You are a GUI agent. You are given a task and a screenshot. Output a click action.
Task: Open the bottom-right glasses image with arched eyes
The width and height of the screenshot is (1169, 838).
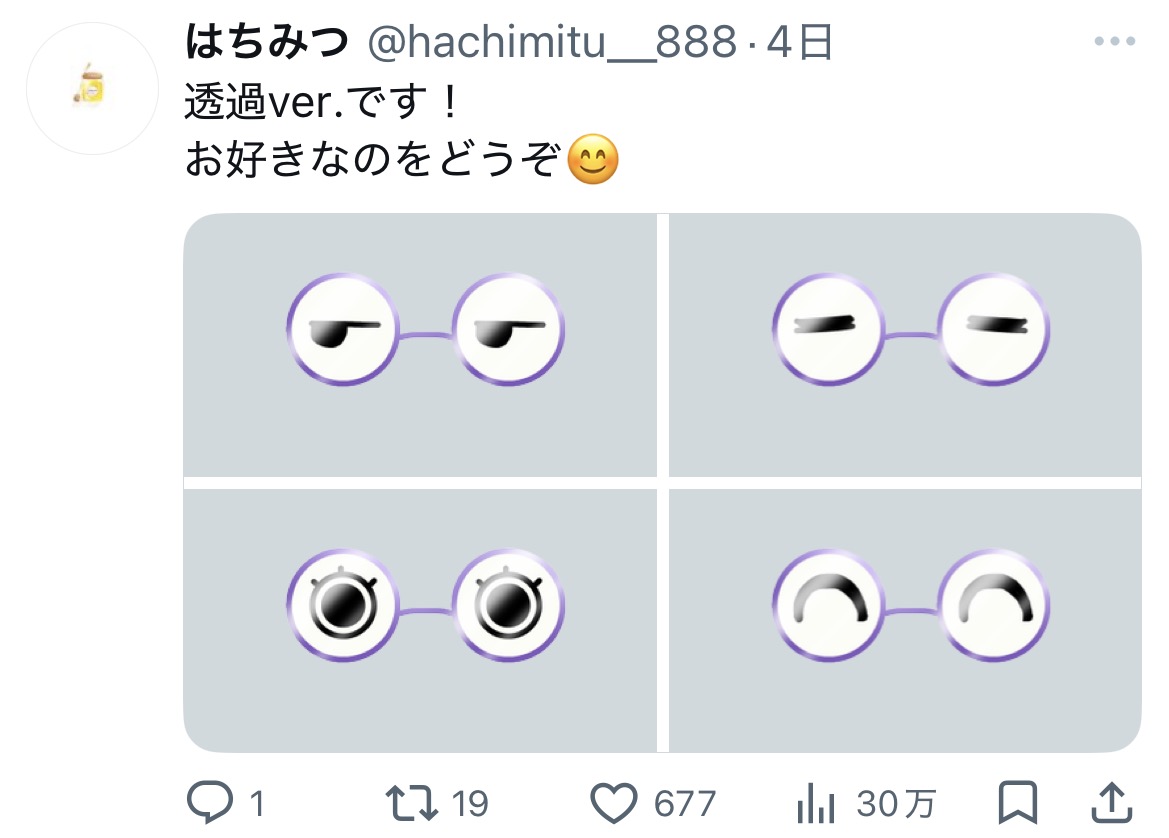coord(905,619)
